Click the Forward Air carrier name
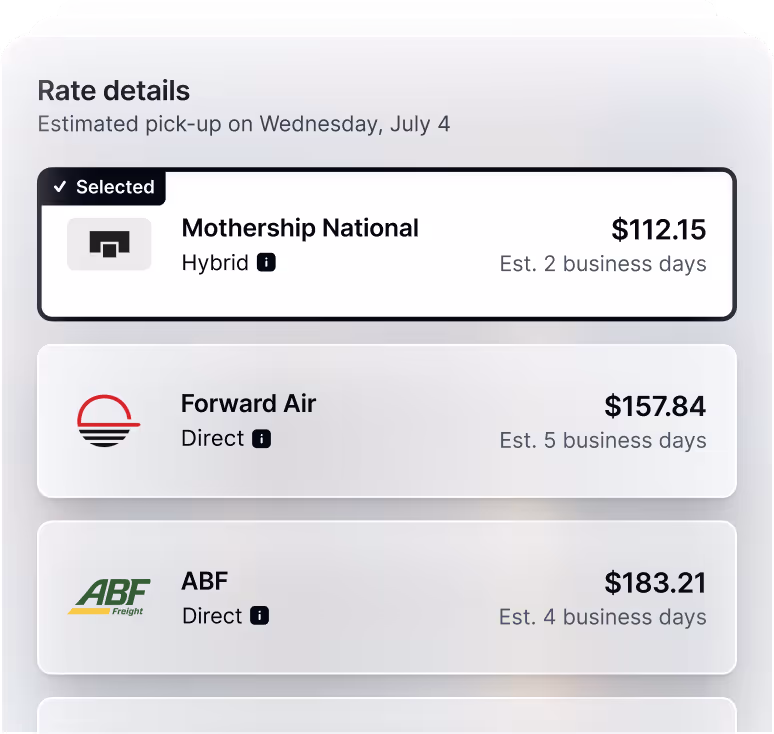774x734 pixels. (248, 403)
